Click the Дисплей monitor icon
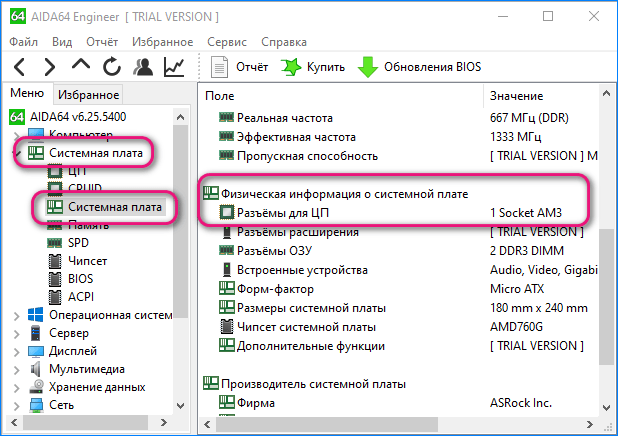 [36, 351]
